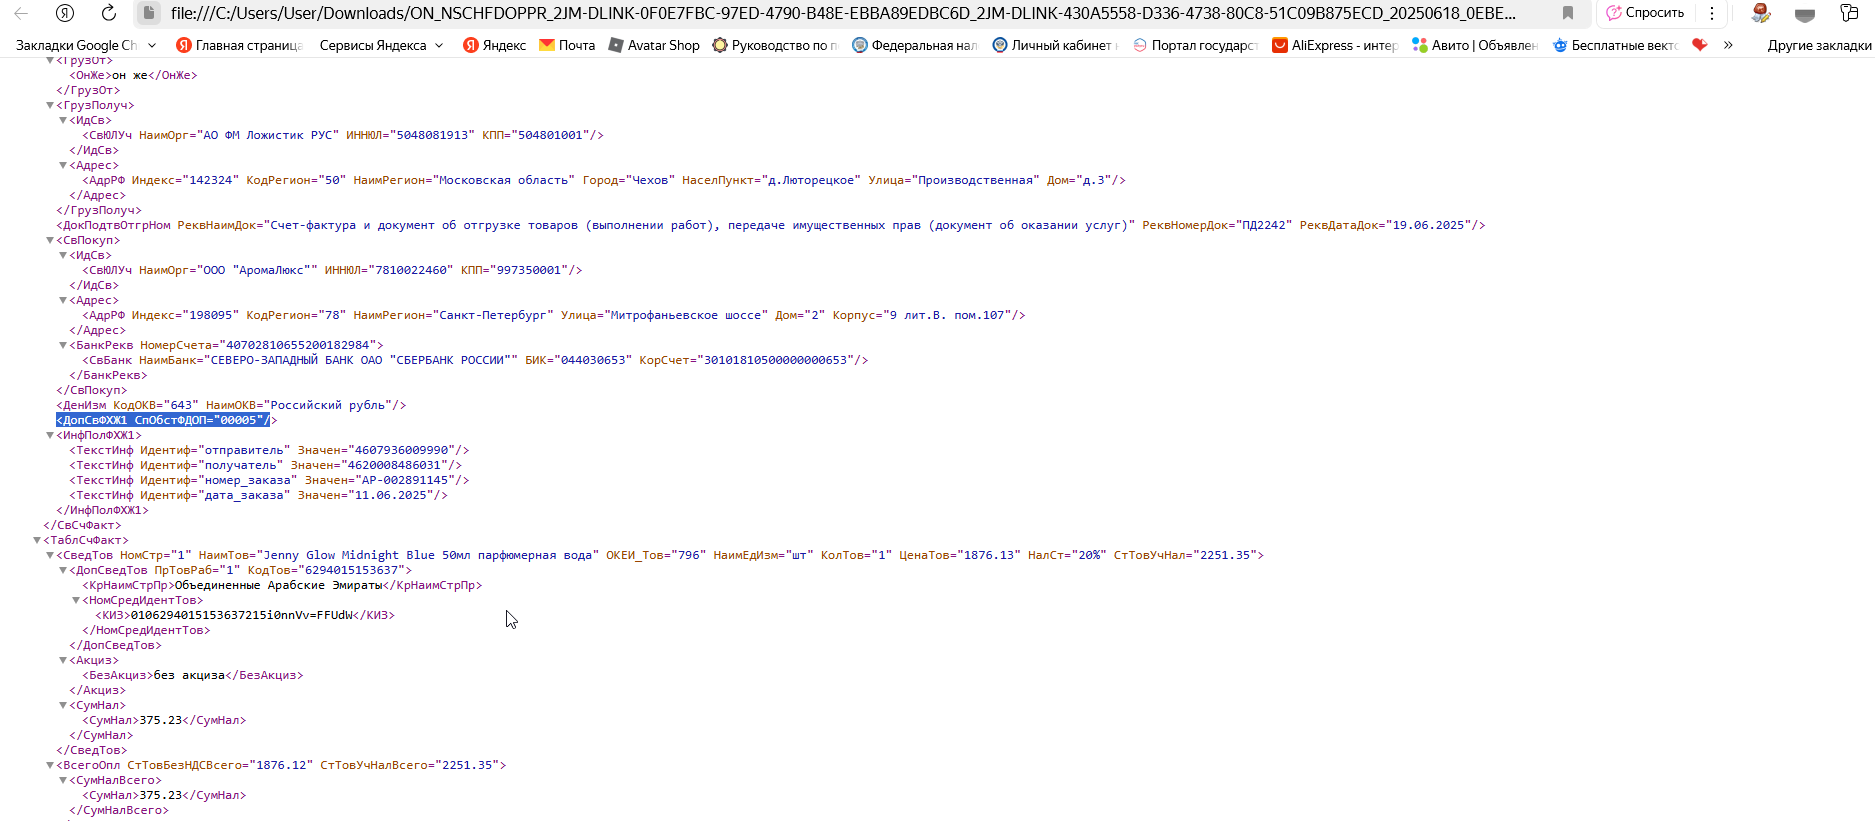Click the отправитель value "4607936009990"
Viewport: 1875px width, 821px height.
pos(402,450)
